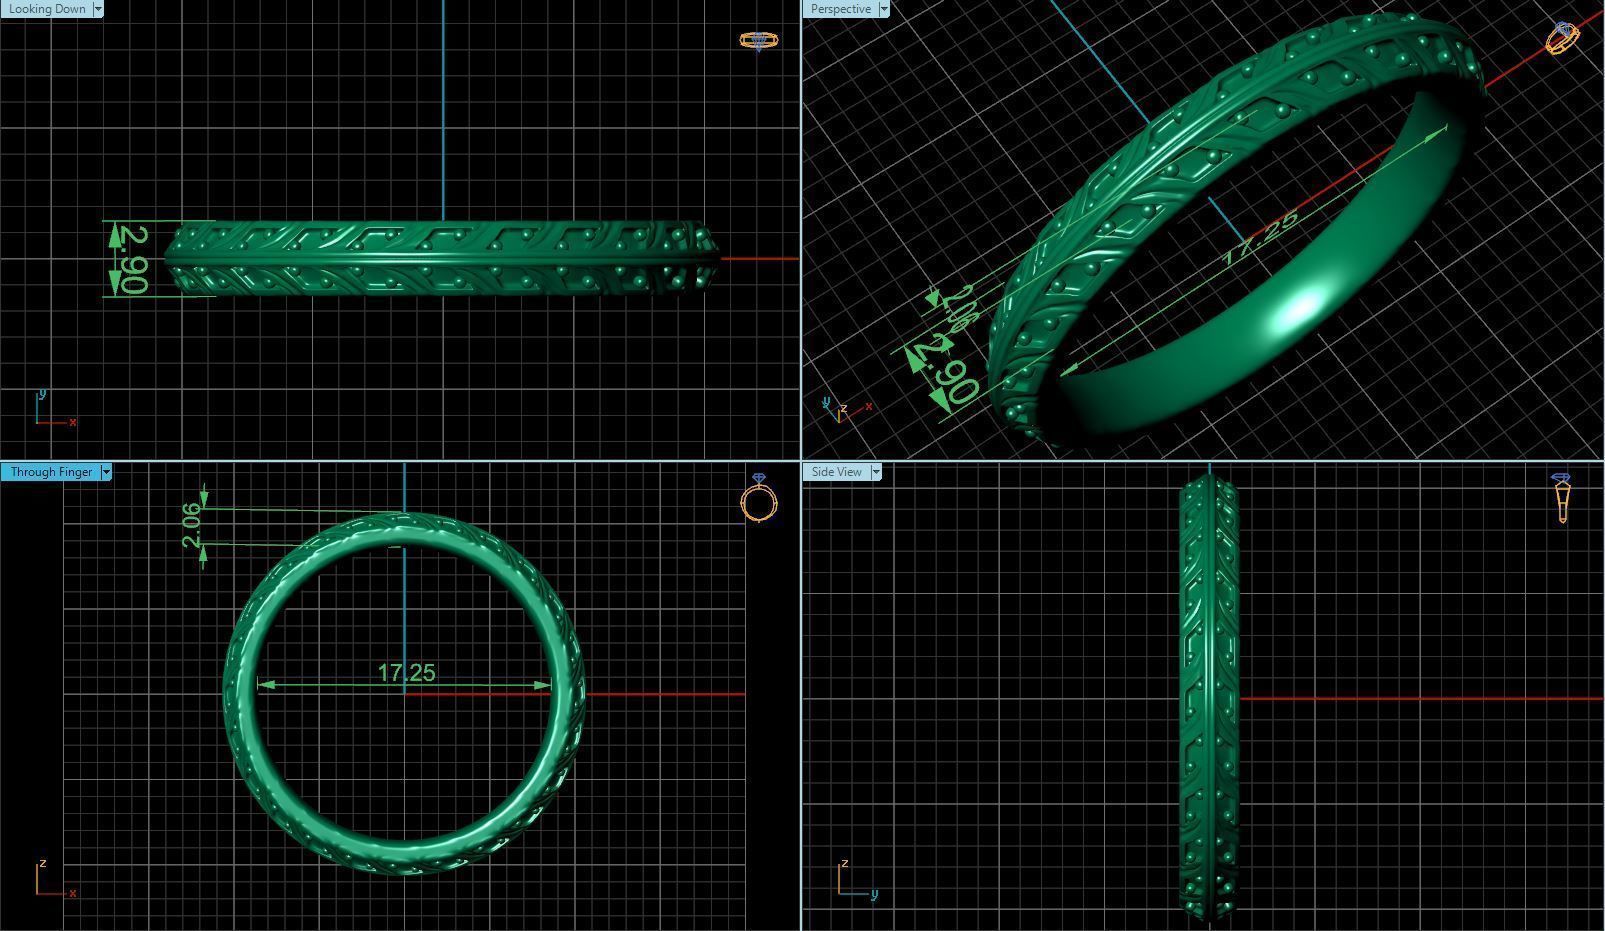The height and width of the screenshot is (931, 1605).
Task: Select the ring band in Side View
Action: tap(1208, 698)
